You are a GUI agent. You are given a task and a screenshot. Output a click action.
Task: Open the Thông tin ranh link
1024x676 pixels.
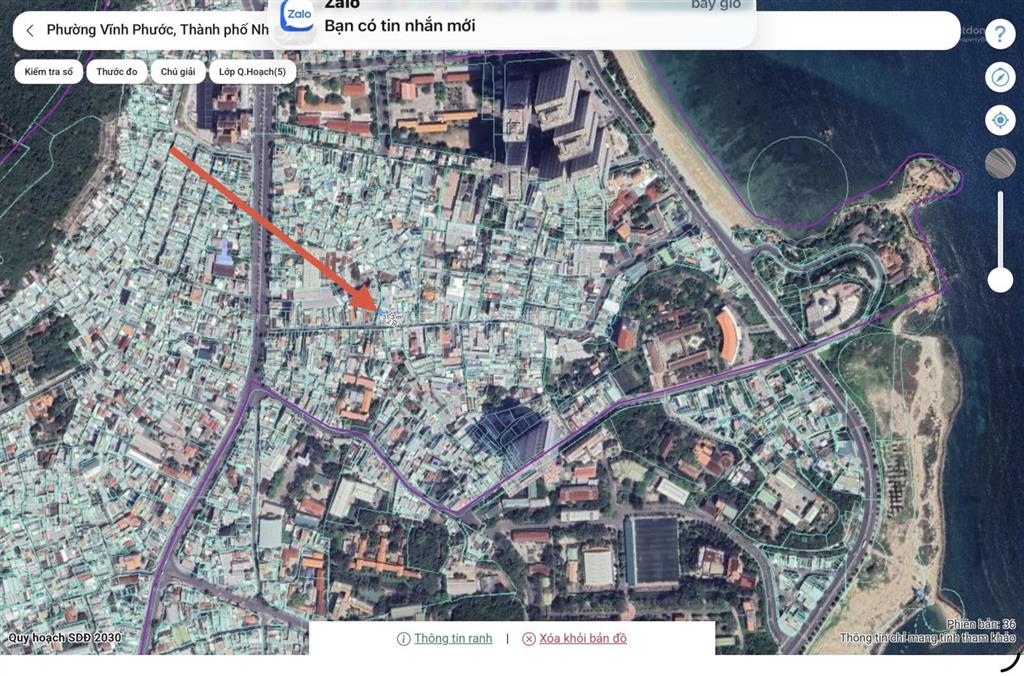click(x=453, y=638)
